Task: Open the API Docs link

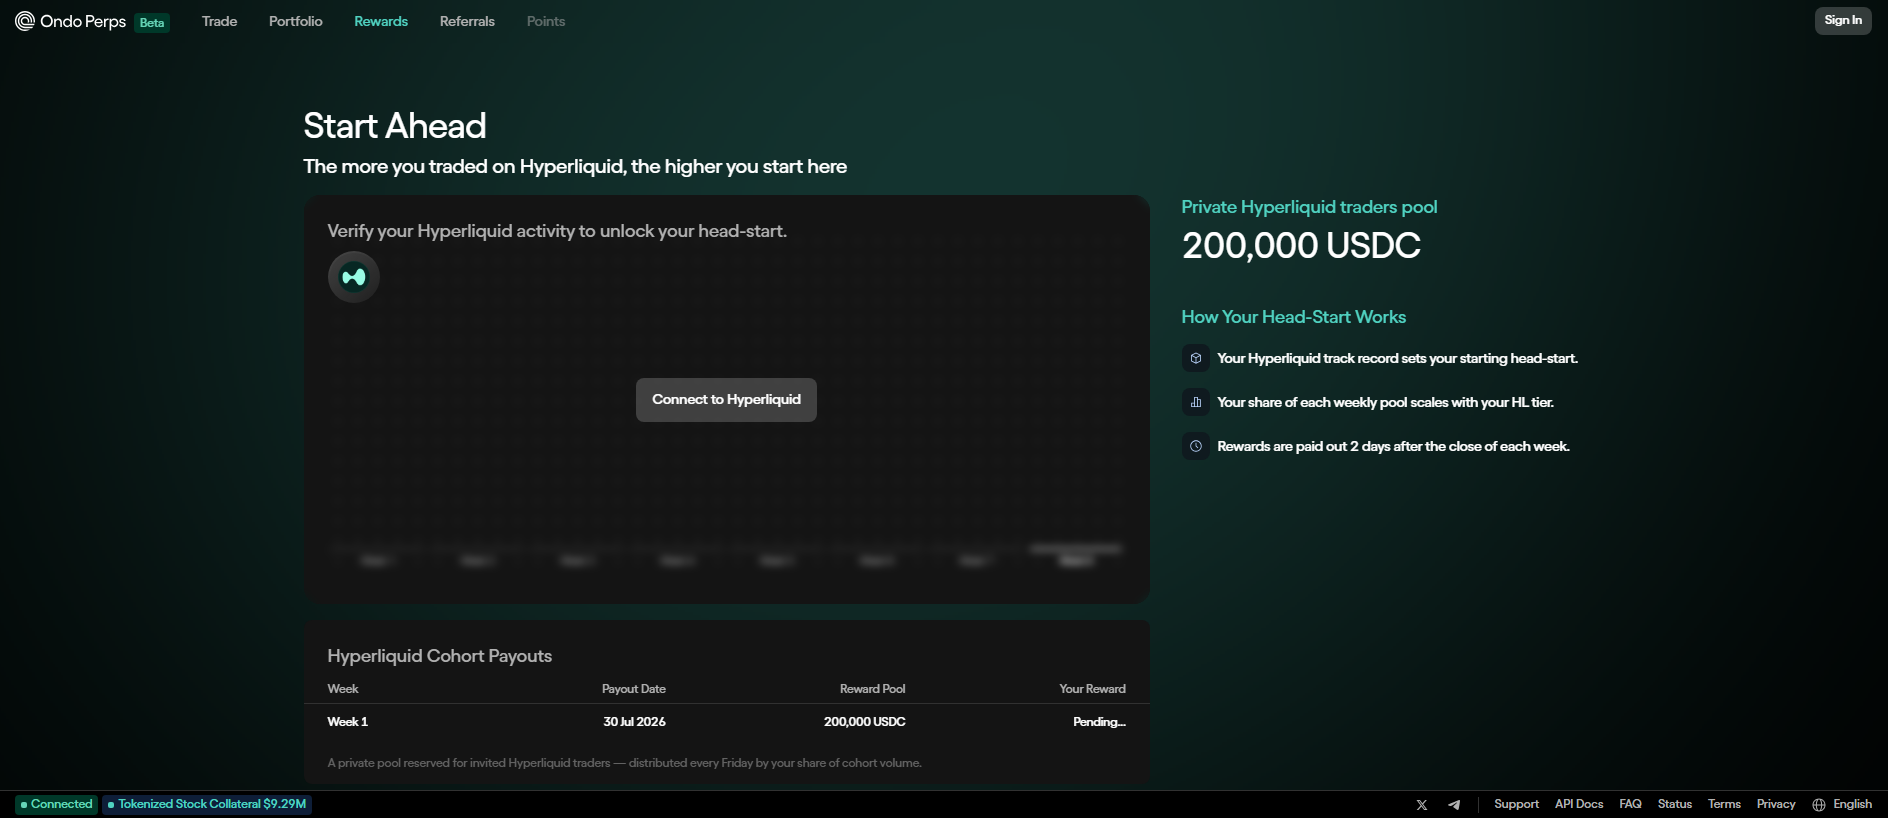Action: point(1579,804)
